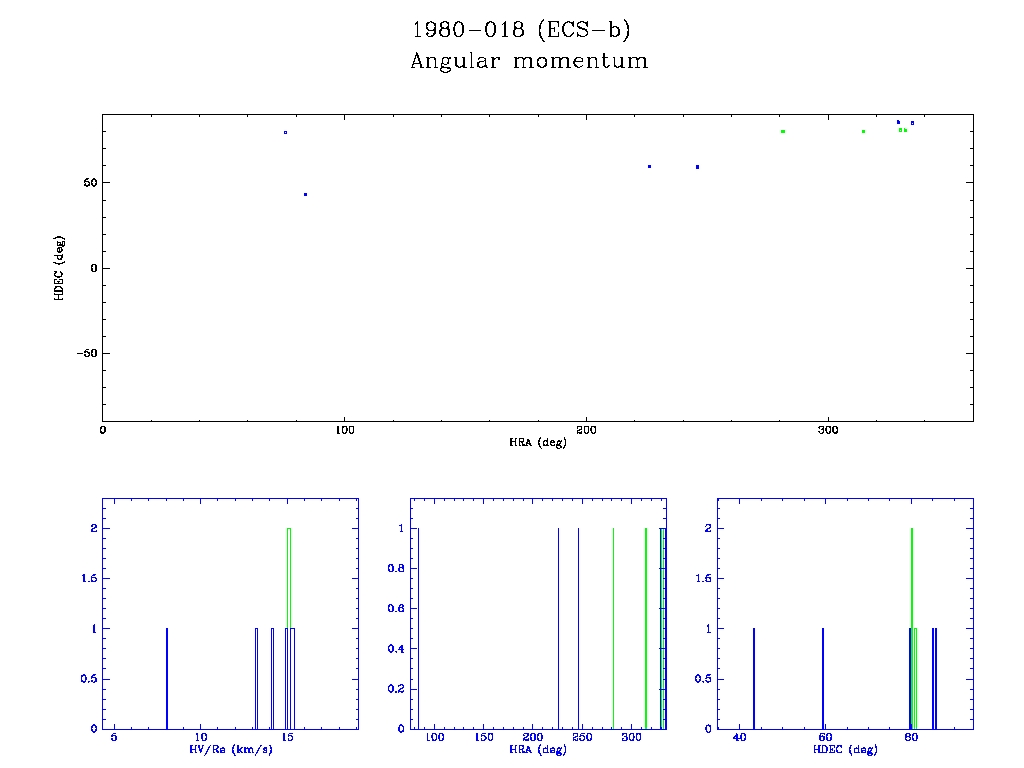This screenshot has height=768, width=1024.
Task: Click the "HDEC (deg)" label under the right histogram
Action: pyautogui.click(x=846, y=749)
